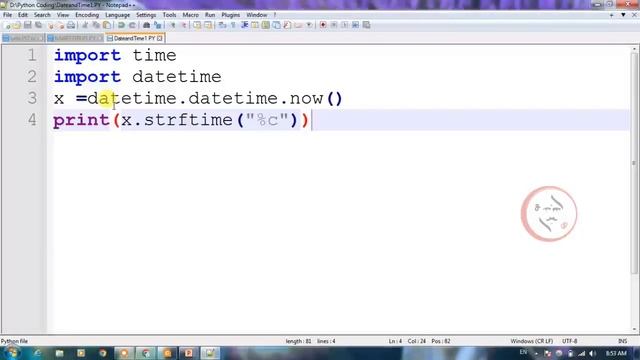The width and height of the screenshot is (640, 360).
Task: Open the View menu
Action: pyautogui.click(x=63, y=15)
